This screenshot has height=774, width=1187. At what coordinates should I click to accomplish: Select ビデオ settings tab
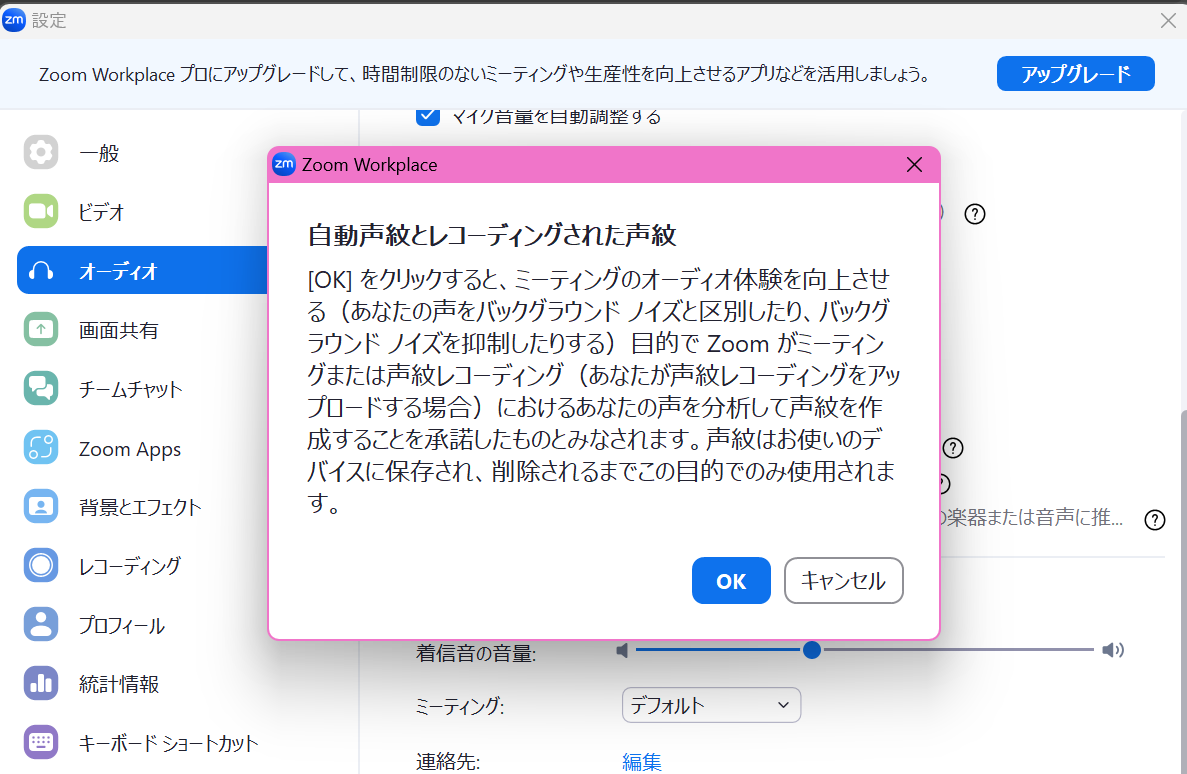[142, 211]
